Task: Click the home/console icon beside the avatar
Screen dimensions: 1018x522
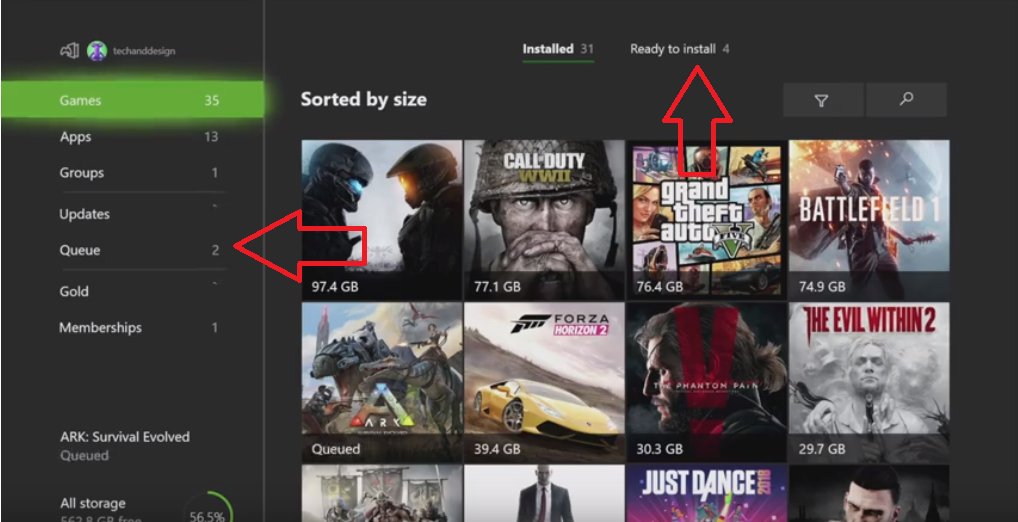Action: tap(70, 51)
